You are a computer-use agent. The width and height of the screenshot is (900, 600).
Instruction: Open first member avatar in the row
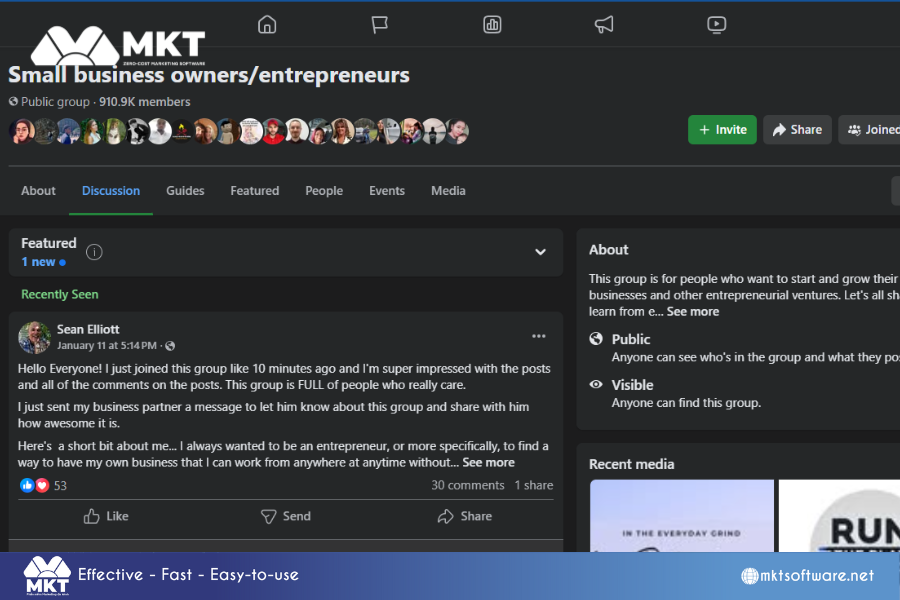tap(22, 131)
